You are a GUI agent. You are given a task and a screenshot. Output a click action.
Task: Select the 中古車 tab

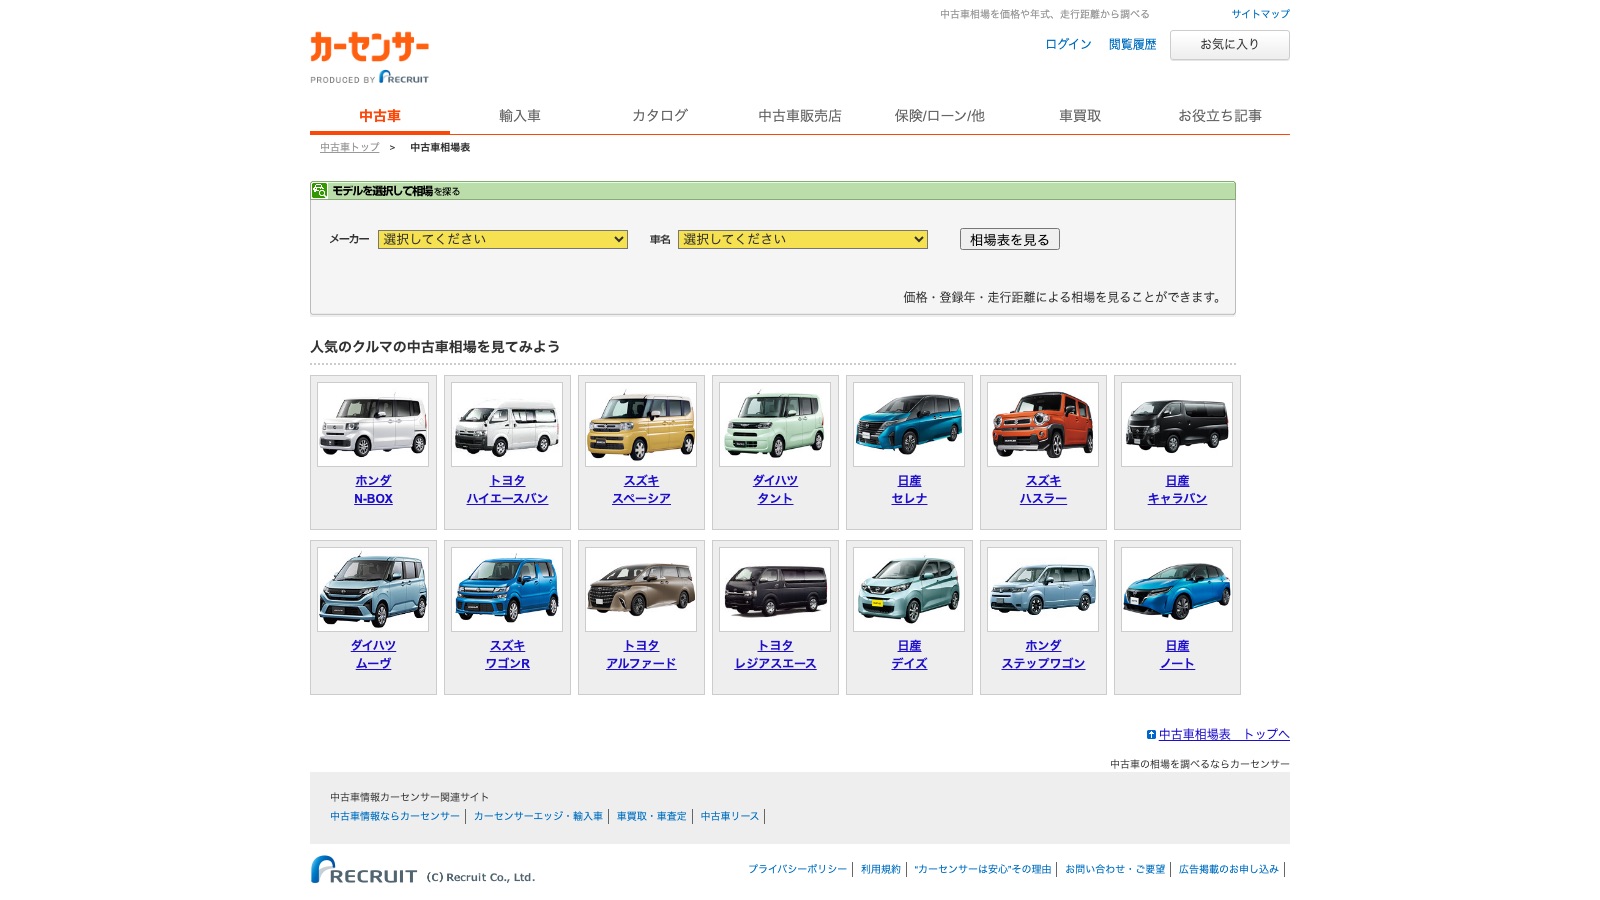click(x=380, y=116)
